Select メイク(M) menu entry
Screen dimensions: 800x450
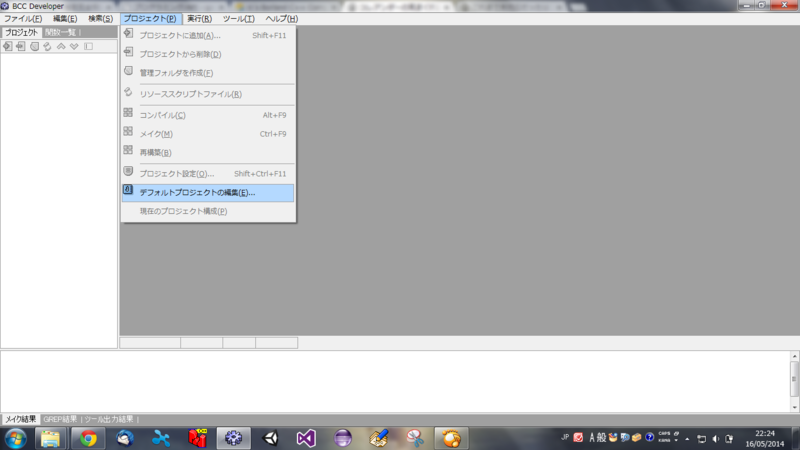[208, 134]
